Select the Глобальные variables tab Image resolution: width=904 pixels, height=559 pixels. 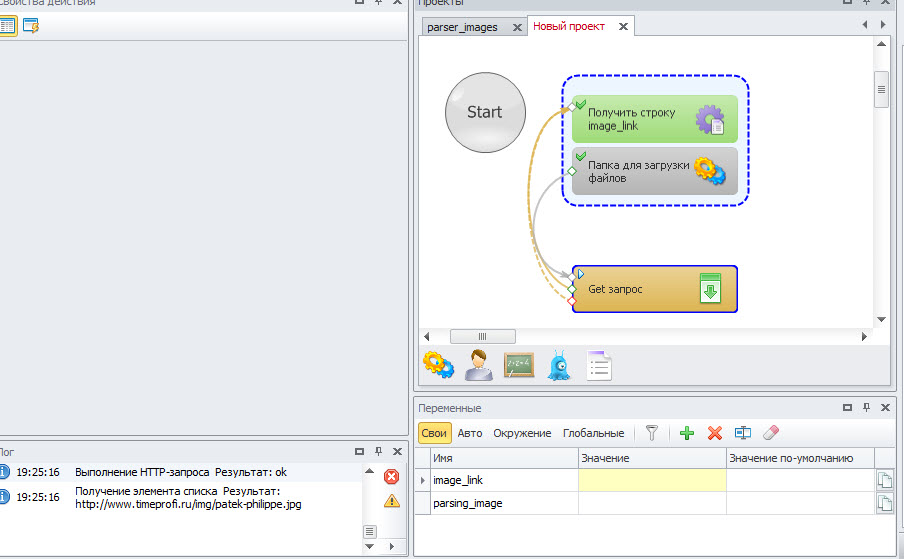coord(593,433)
